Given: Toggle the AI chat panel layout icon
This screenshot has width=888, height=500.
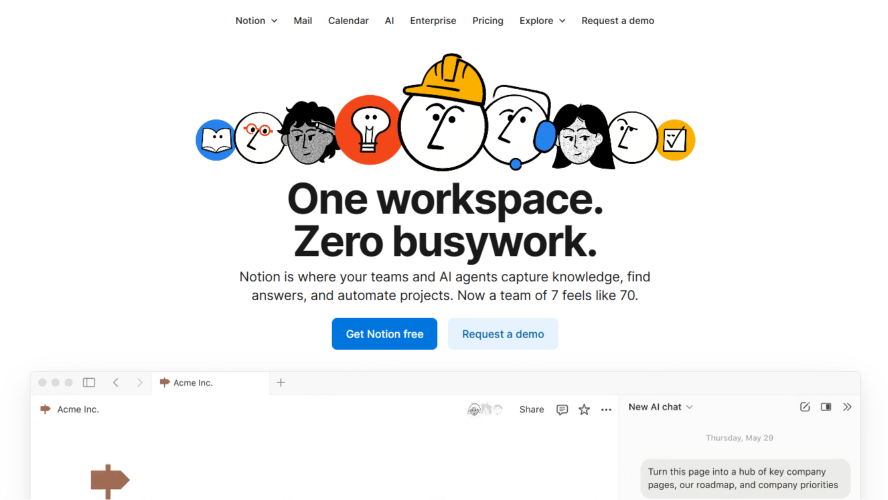Looking at the screenshot, I should coord(826,407).
